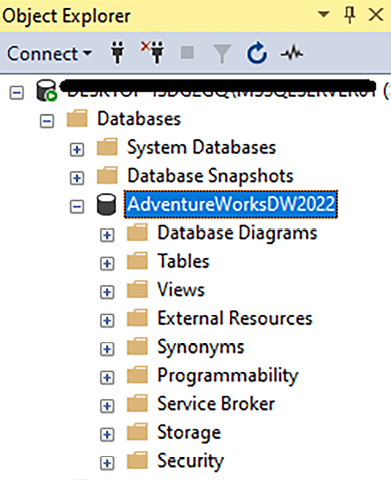
Task: Select Database Snapshots in the tree
Action: pos(210,176)
